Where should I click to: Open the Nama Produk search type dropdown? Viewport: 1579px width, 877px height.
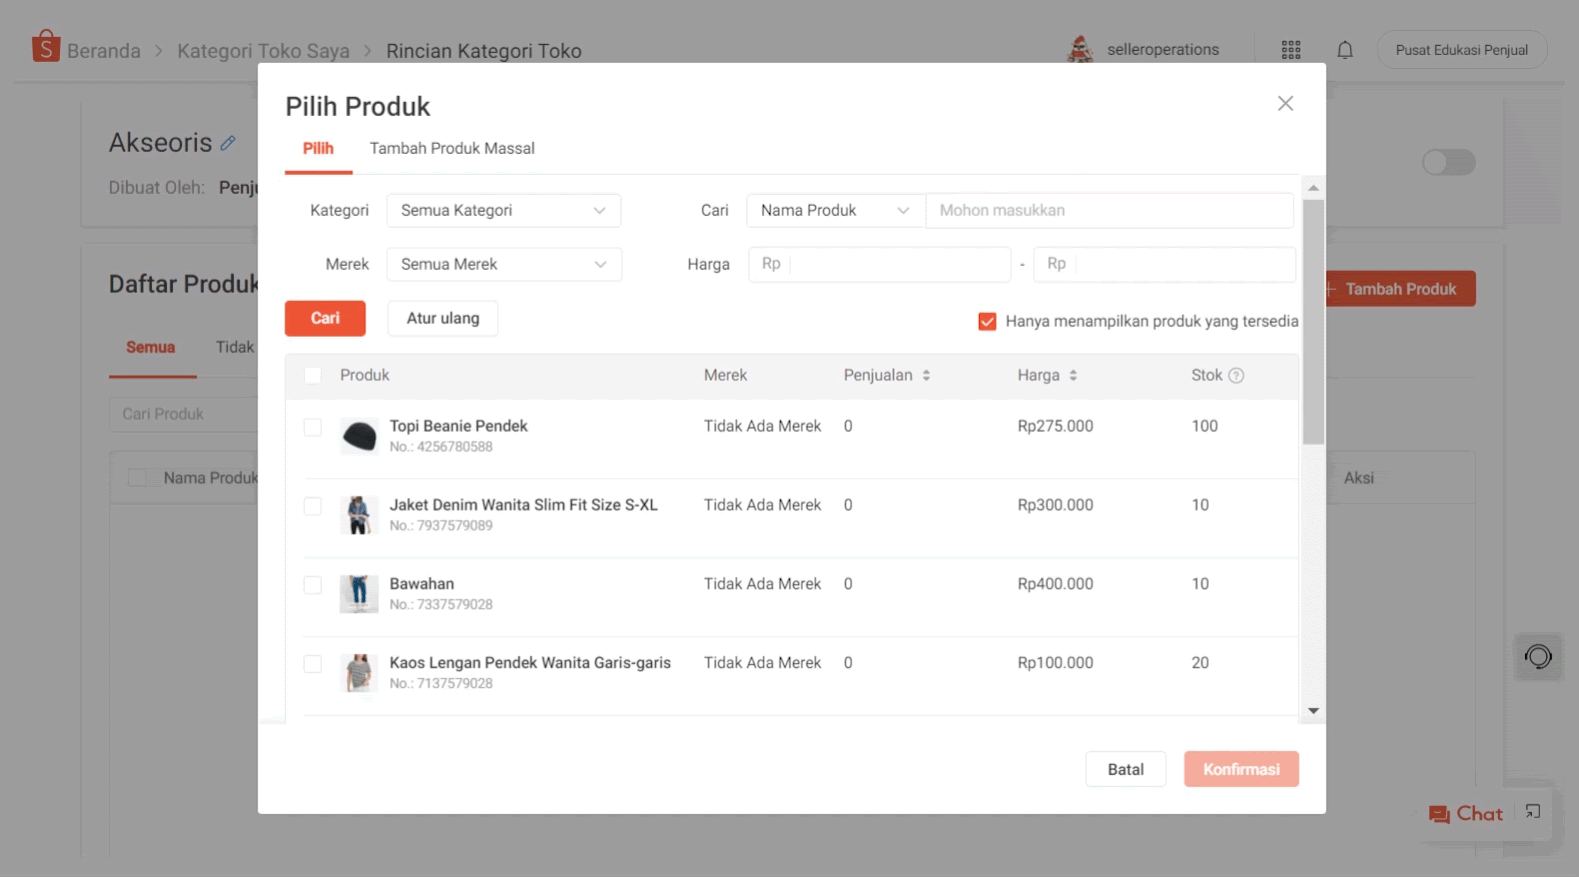pos(834,211)
